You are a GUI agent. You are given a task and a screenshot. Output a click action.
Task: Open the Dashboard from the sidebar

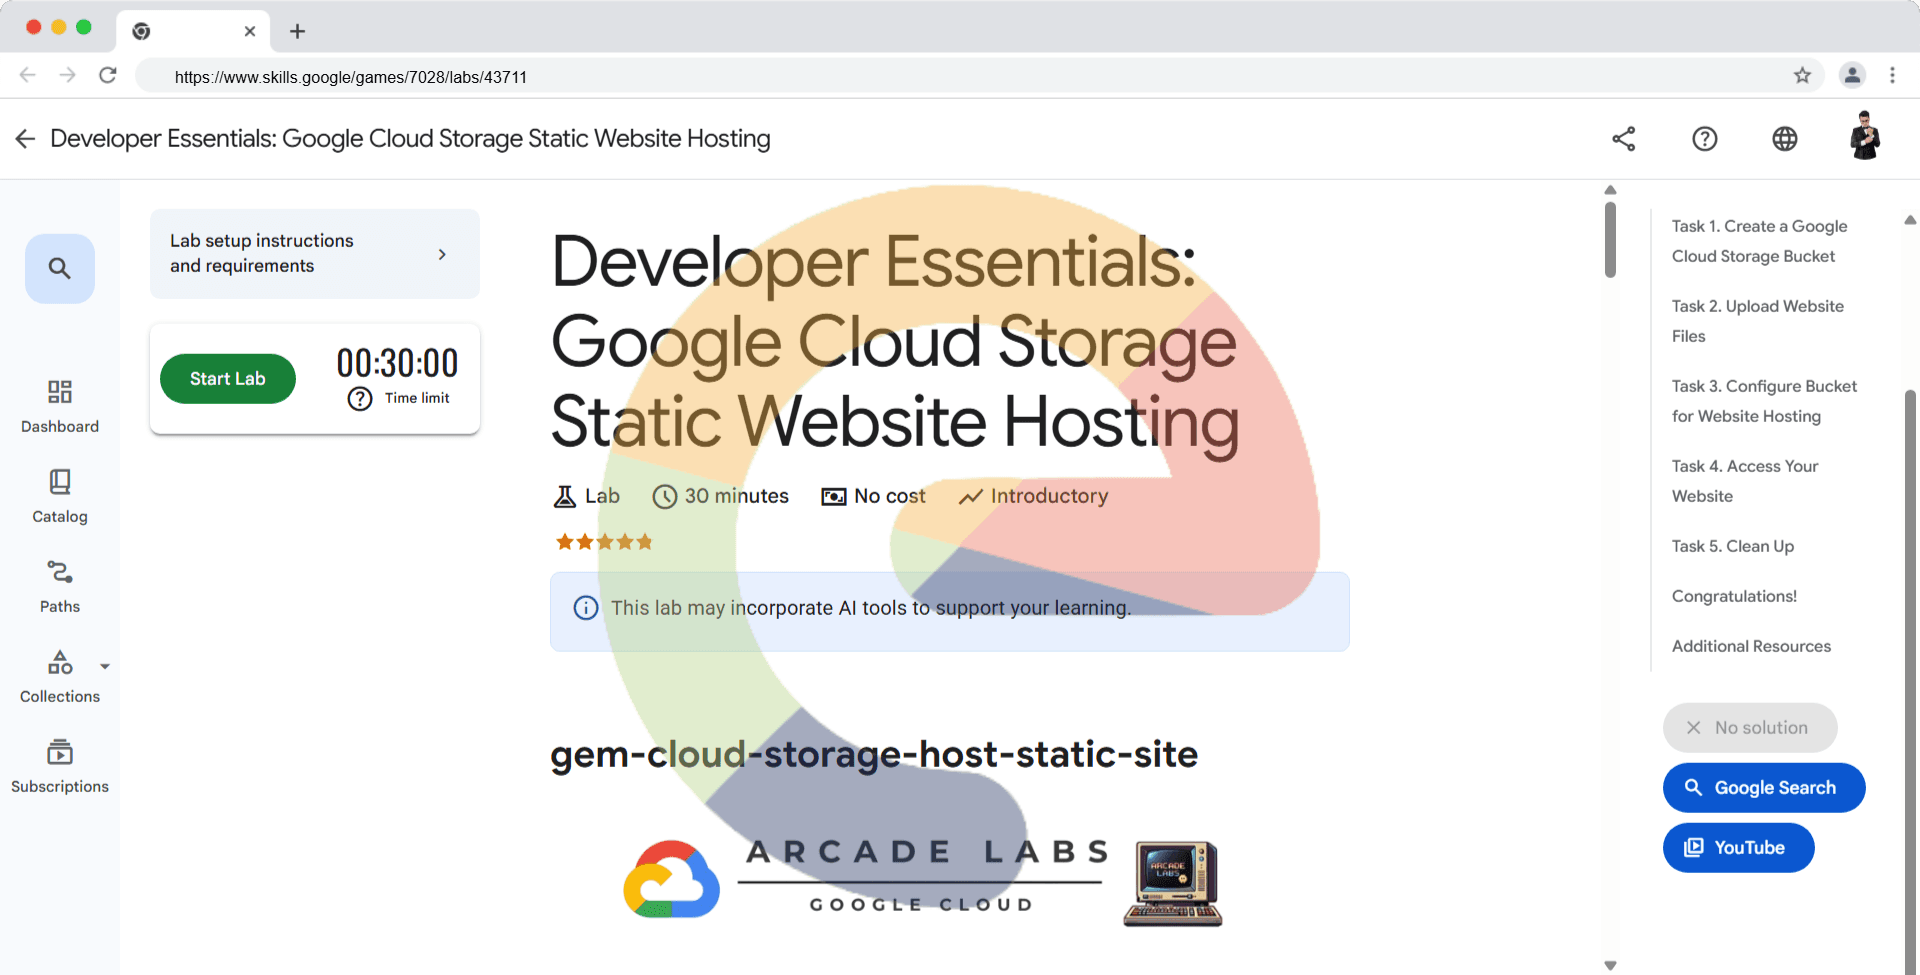(x=60, y=405)
